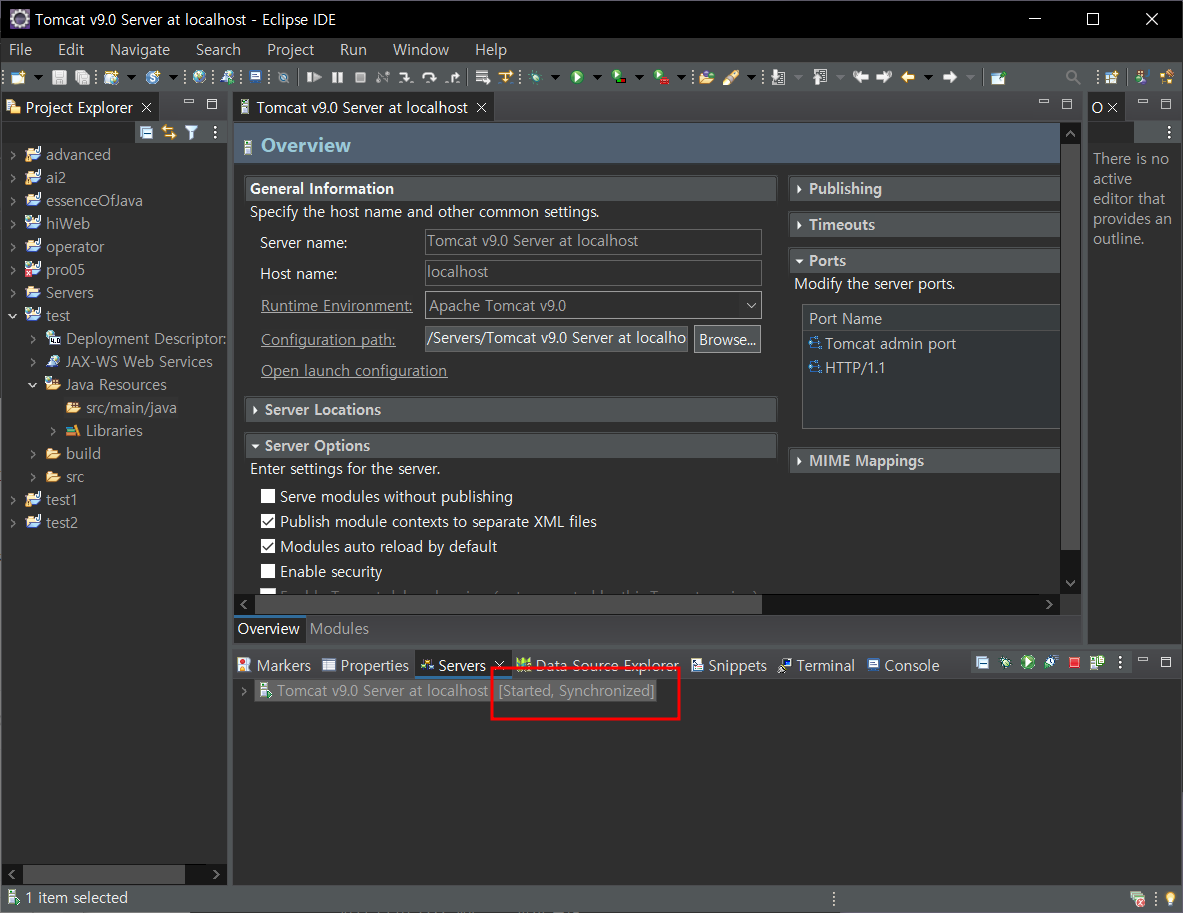Click the Open Perspective toolbar icon

point(1111,77)
